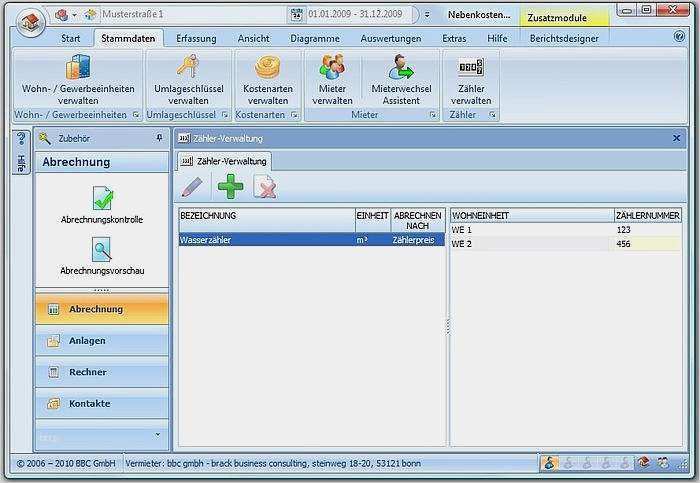
Task: Open Abrechnungskontrolle with green checkmark
Action: point(102,199)
